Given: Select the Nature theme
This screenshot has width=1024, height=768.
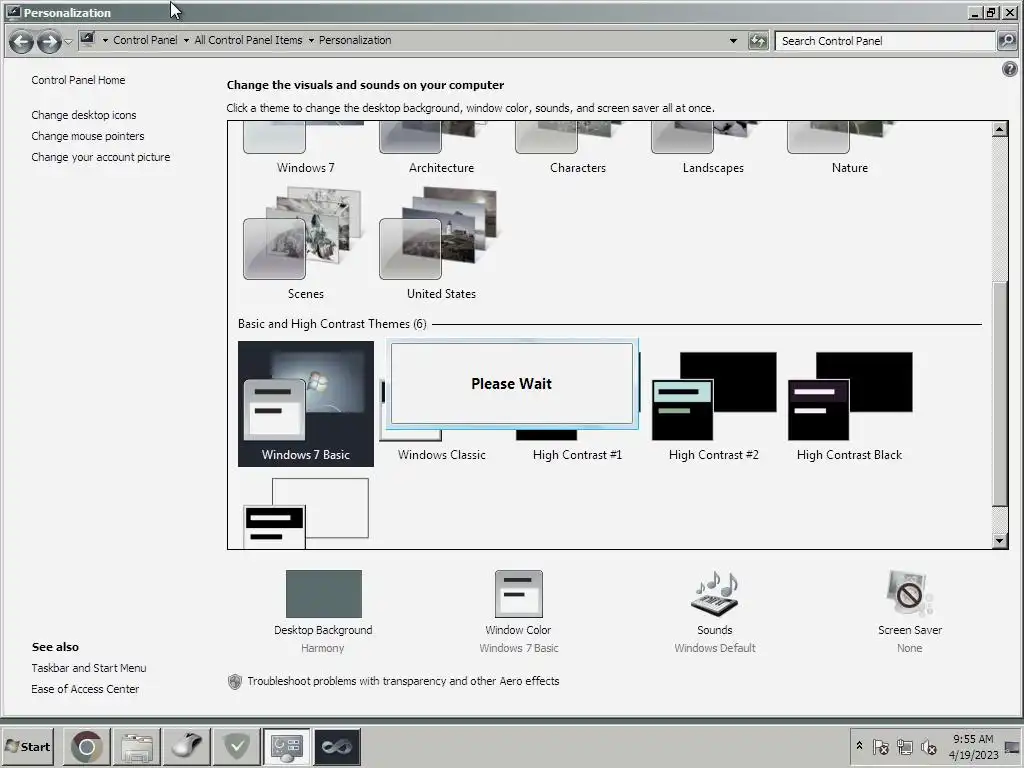Looking at the screenshot, I should (x=849, y=150).
